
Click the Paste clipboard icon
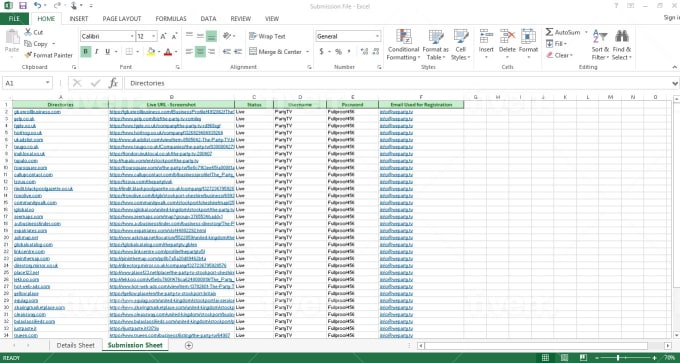12,36
